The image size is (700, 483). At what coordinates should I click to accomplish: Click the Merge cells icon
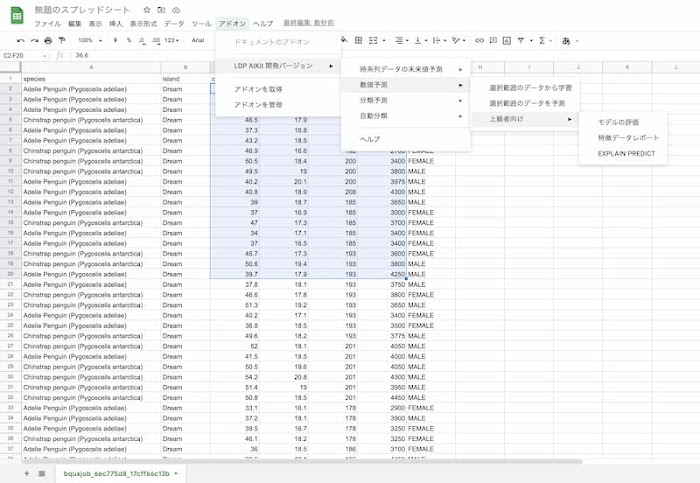[x=373, y=40]
